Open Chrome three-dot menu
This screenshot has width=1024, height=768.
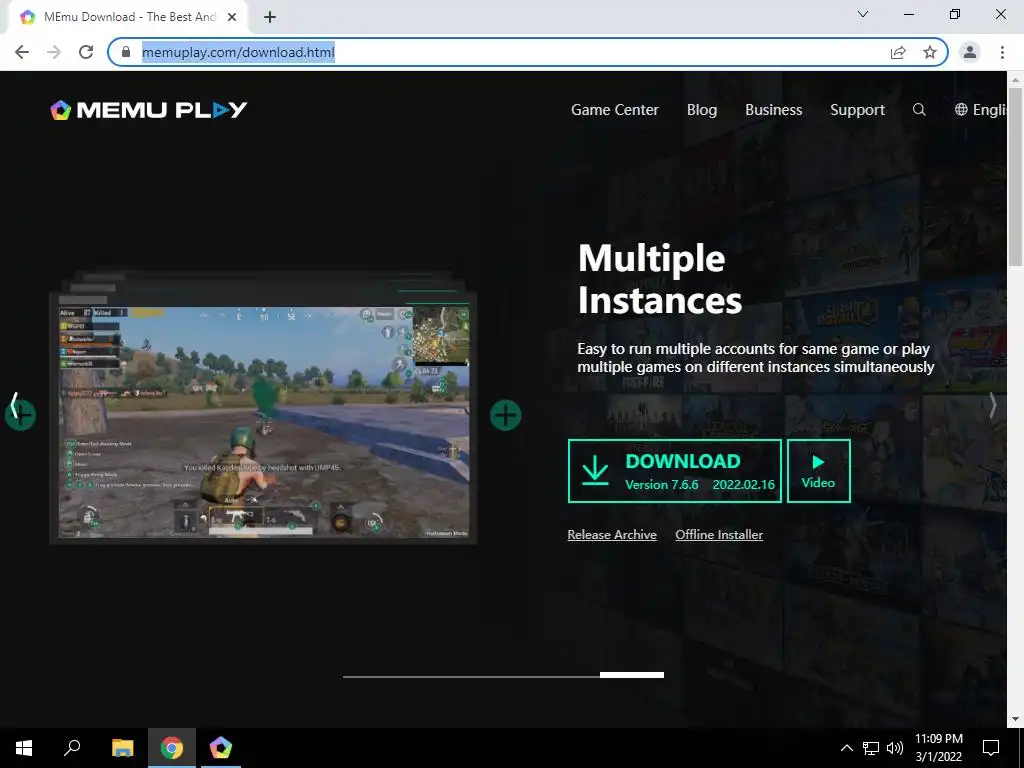(1002, 52)
